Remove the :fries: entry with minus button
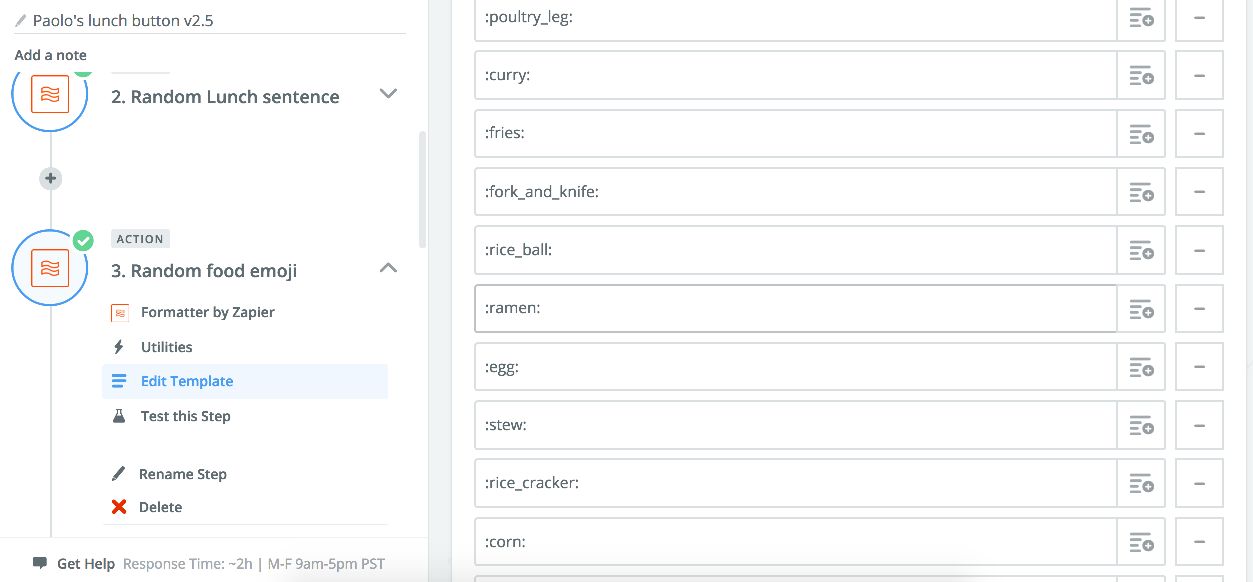 point(1199,134)
